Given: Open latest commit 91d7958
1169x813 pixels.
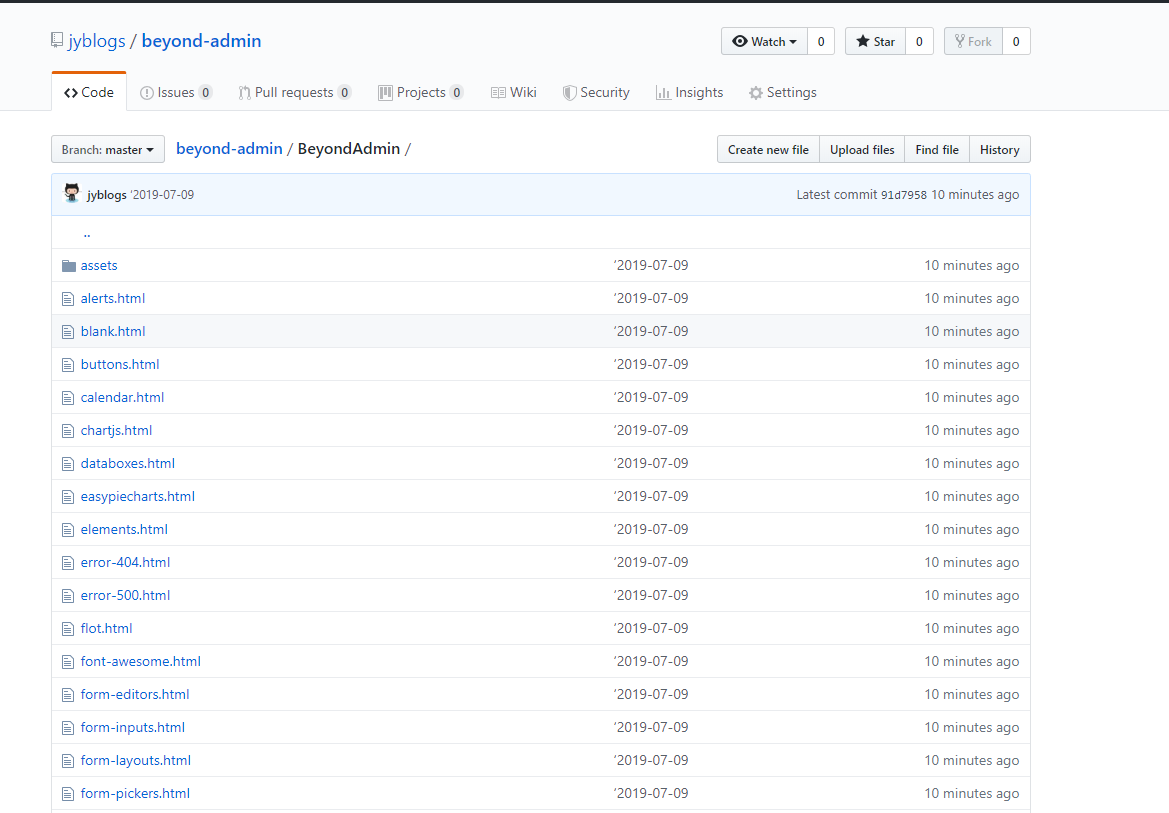Looking at the screenshot, I should click(x=904, y=195).
